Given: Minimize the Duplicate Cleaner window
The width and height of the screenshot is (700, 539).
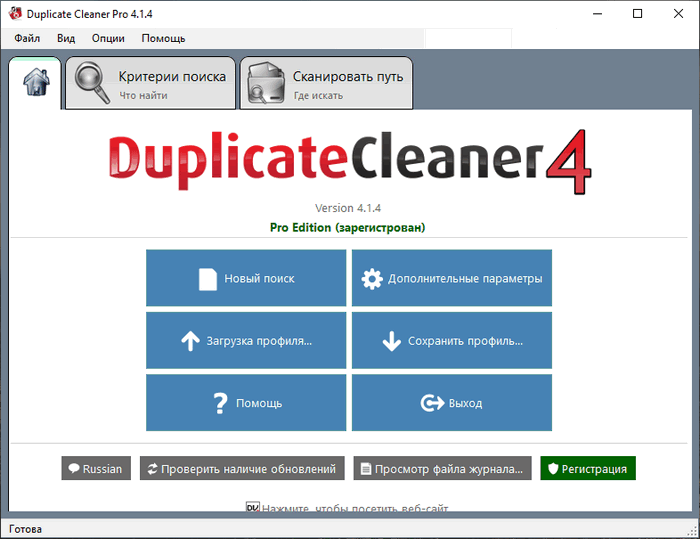Looking at the screenshot, I should (x=597, y=14).
